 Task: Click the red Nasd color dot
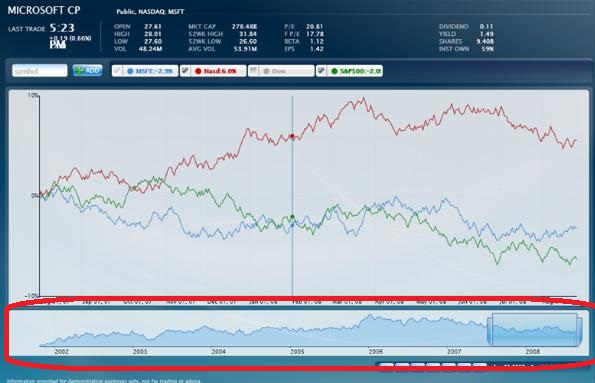click(x=198, y=71)
